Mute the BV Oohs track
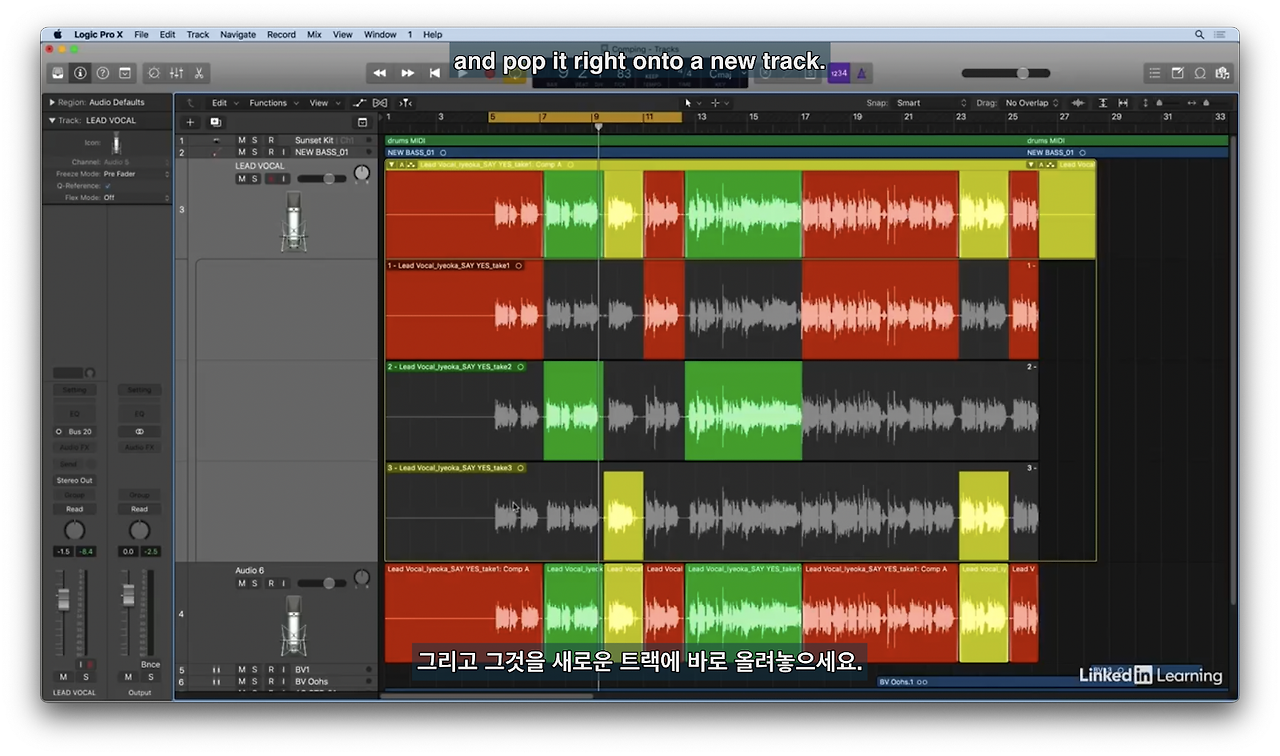Image resolution: width=1280 pixels, height=756 pixels. tap(241, 682)
